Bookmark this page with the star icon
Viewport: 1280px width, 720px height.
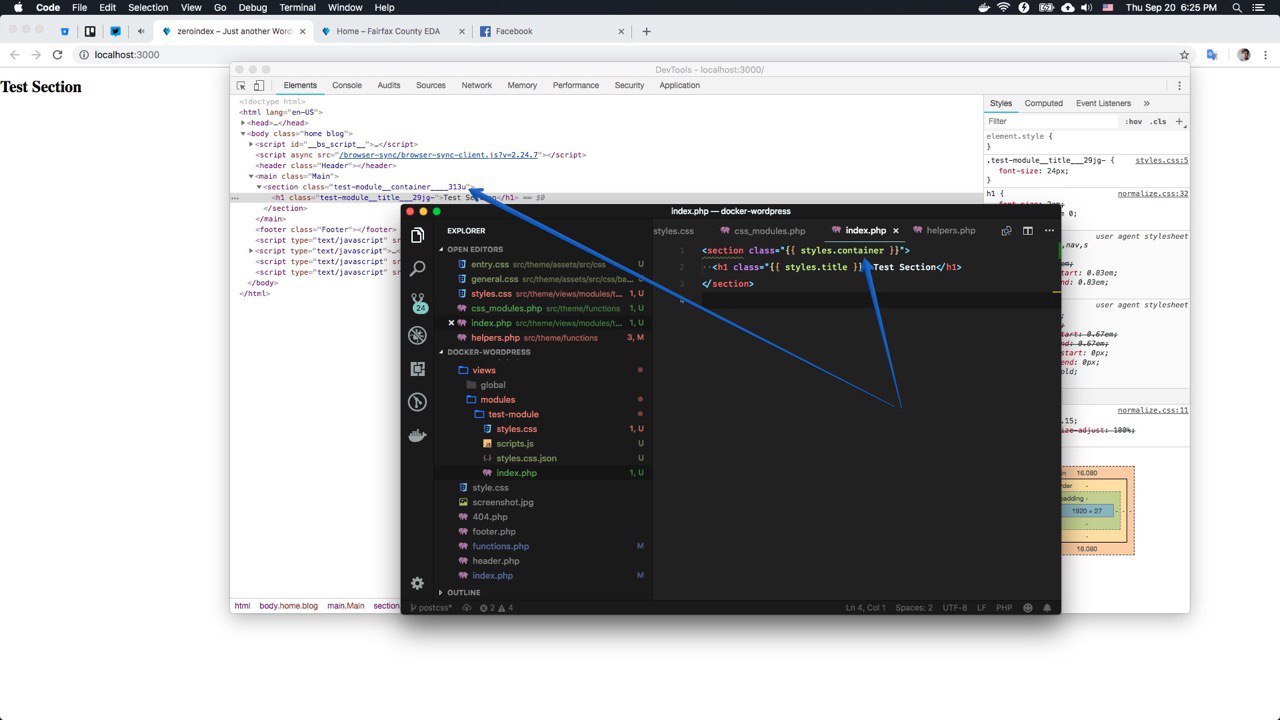point(1184,55)
